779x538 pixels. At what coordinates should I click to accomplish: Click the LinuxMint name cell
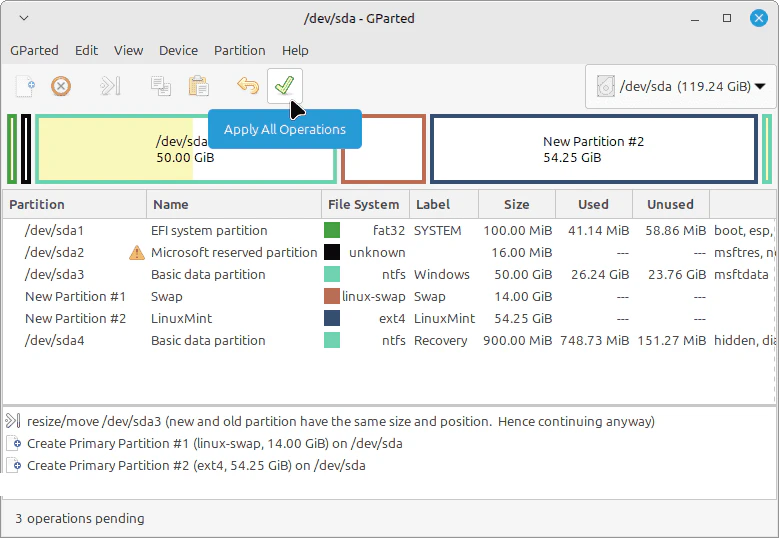click(x=181, y=318)
